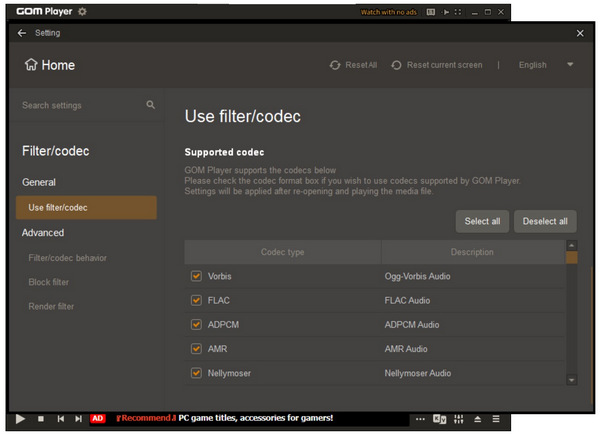Skip to next track
The image size is (600, 435).
click(x=78, y=419)
